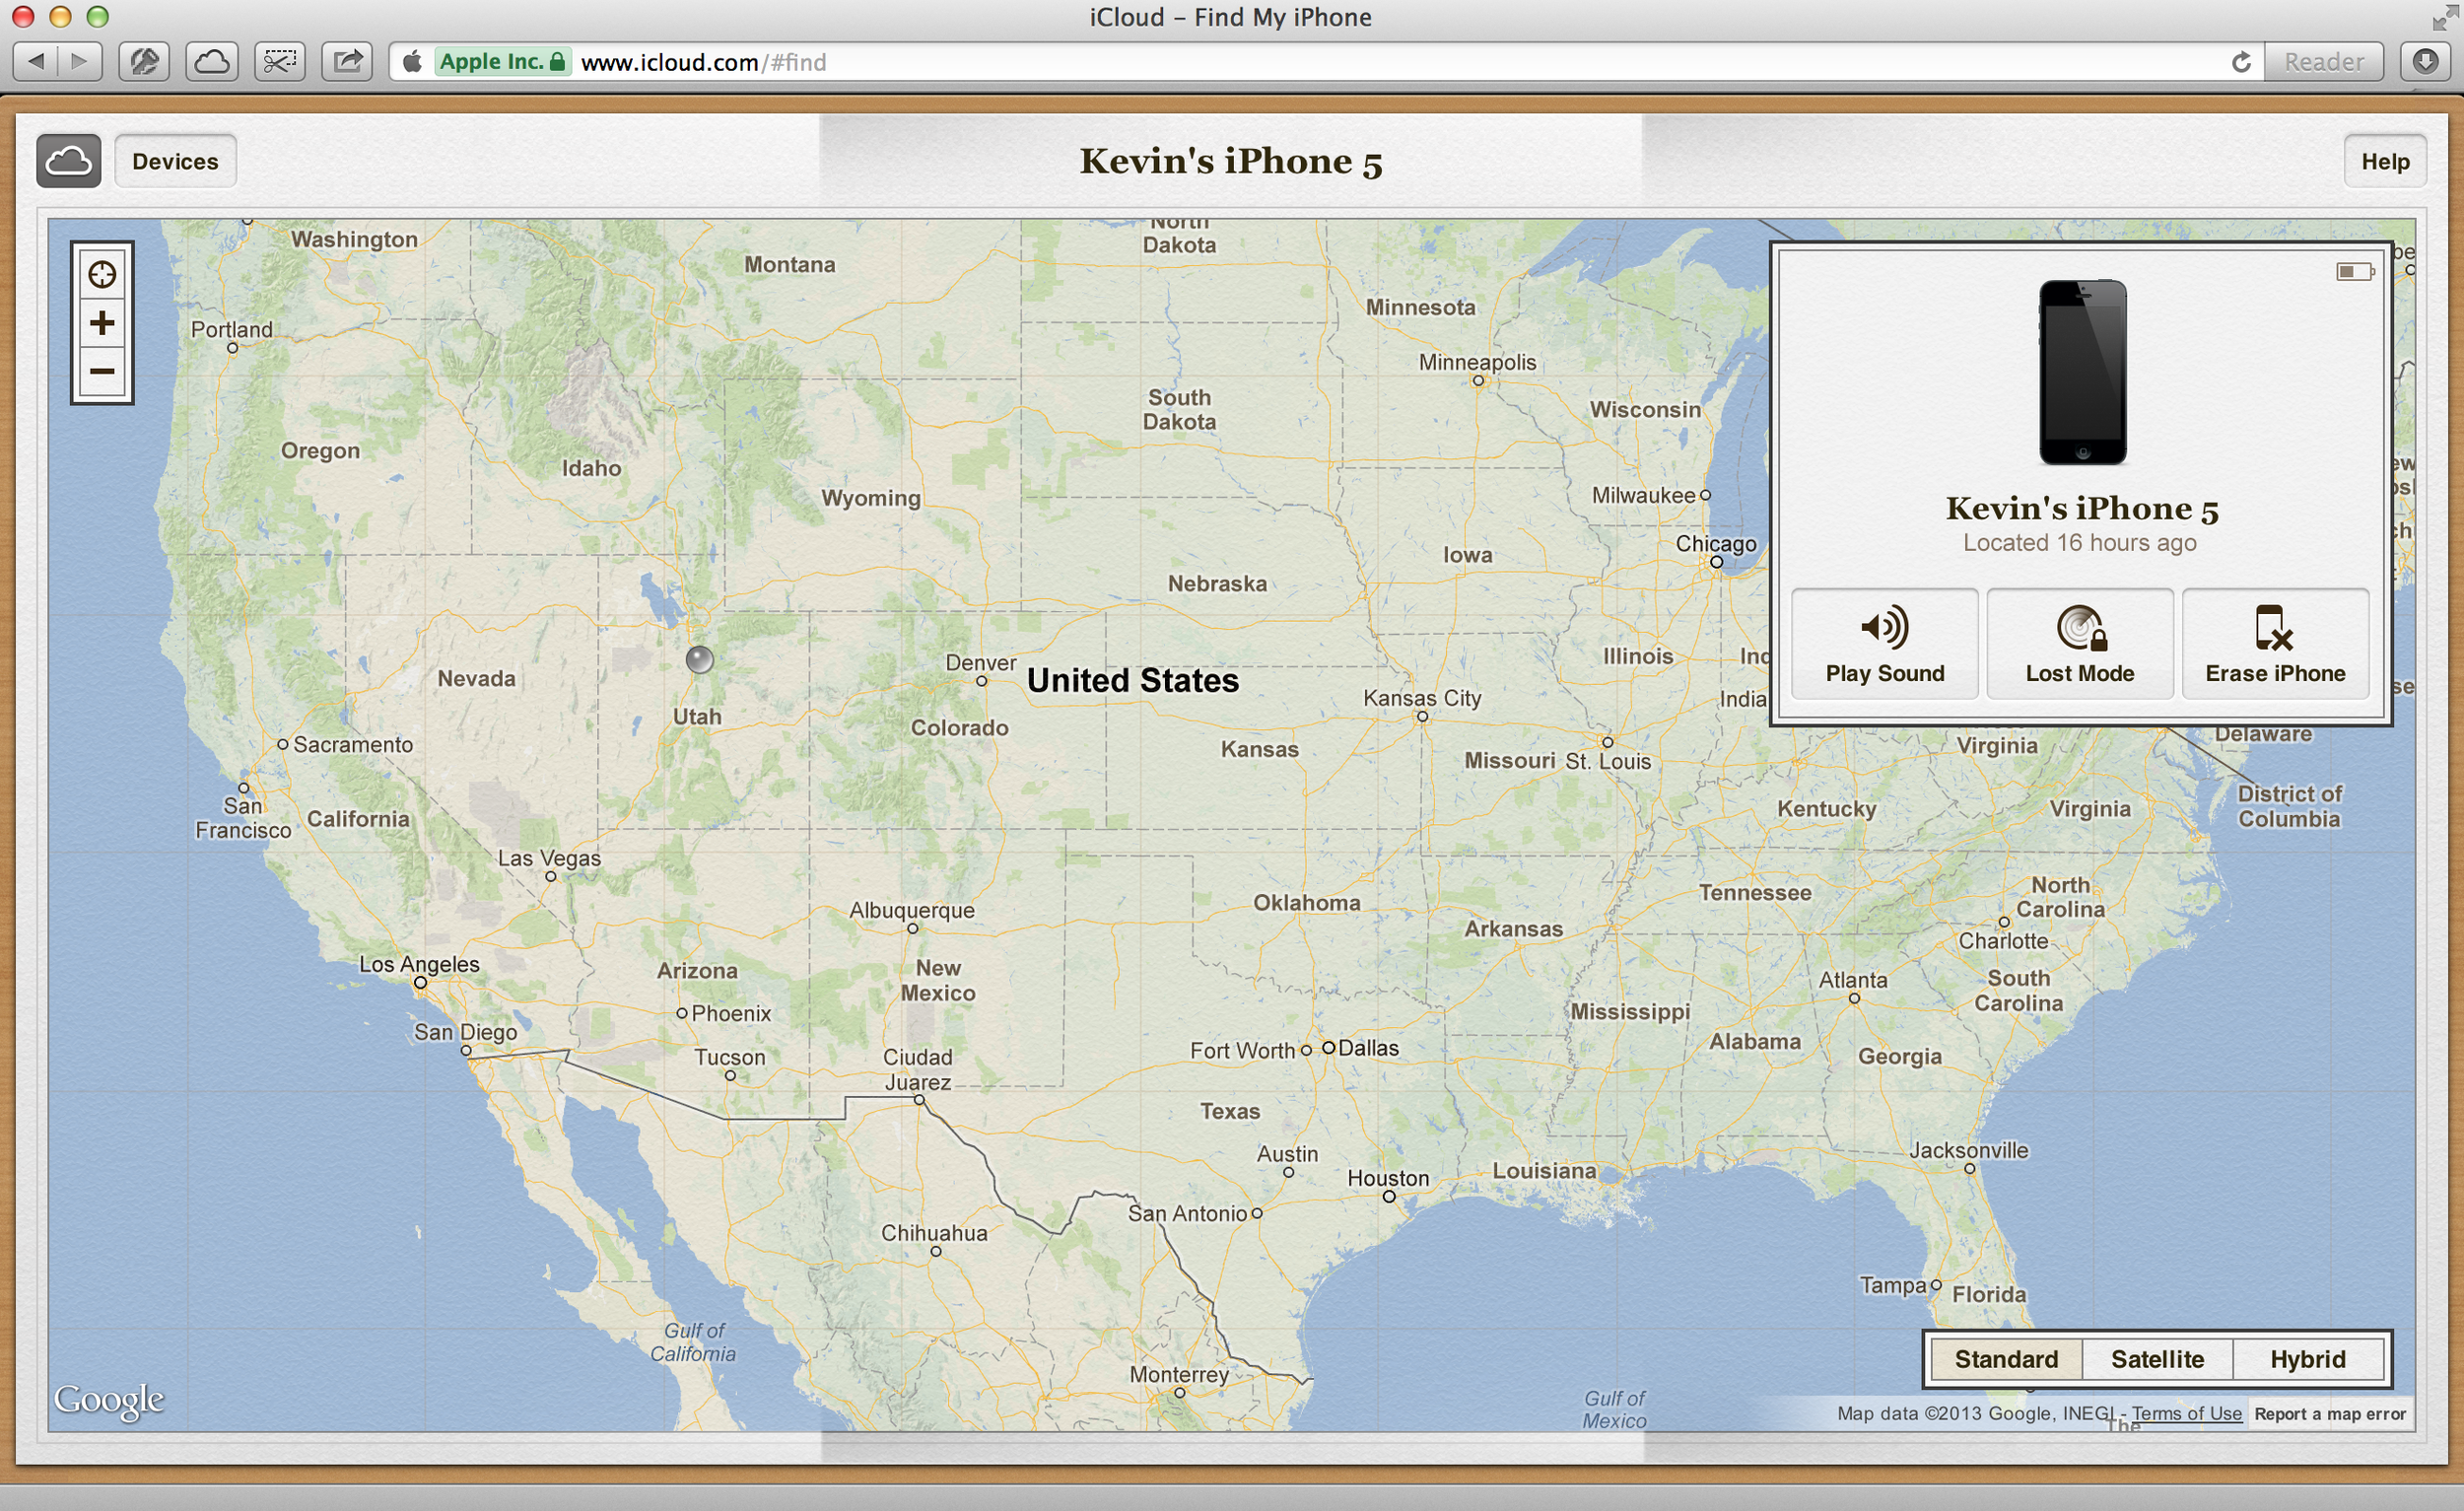
Task: Click the Portland map label
Action: 231,329
